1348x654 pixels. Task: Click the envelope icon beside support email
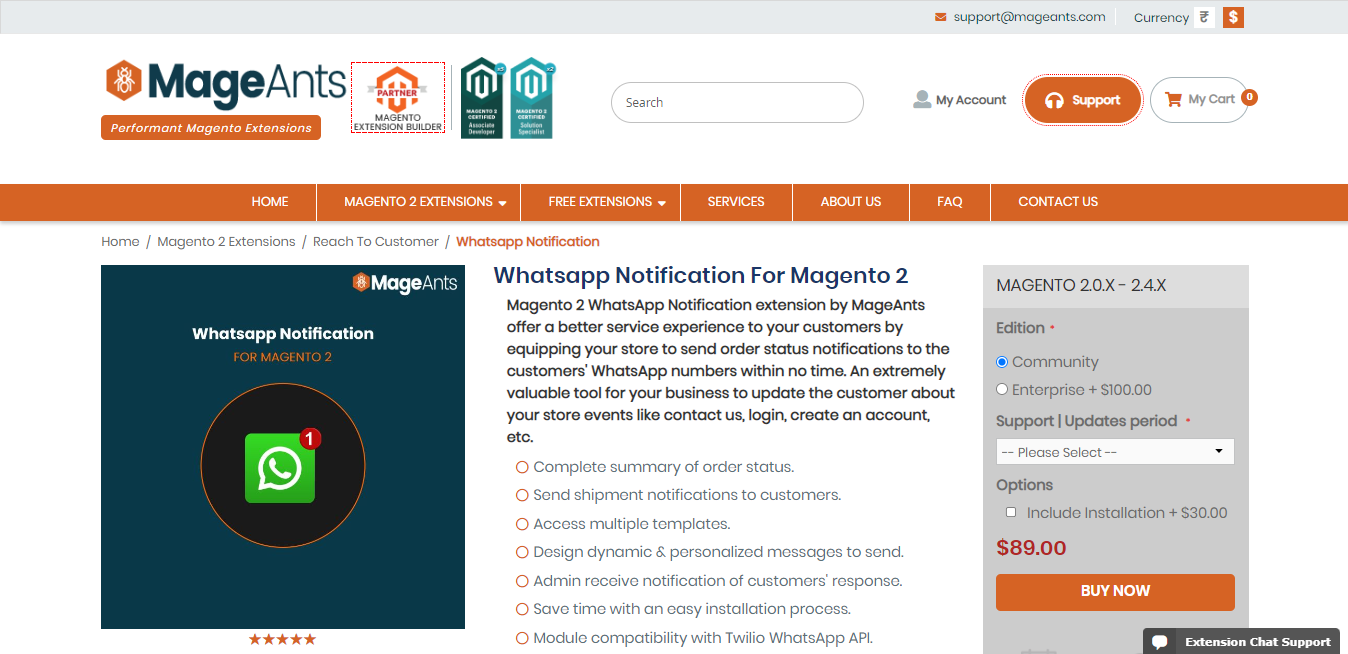coord(940,17)
